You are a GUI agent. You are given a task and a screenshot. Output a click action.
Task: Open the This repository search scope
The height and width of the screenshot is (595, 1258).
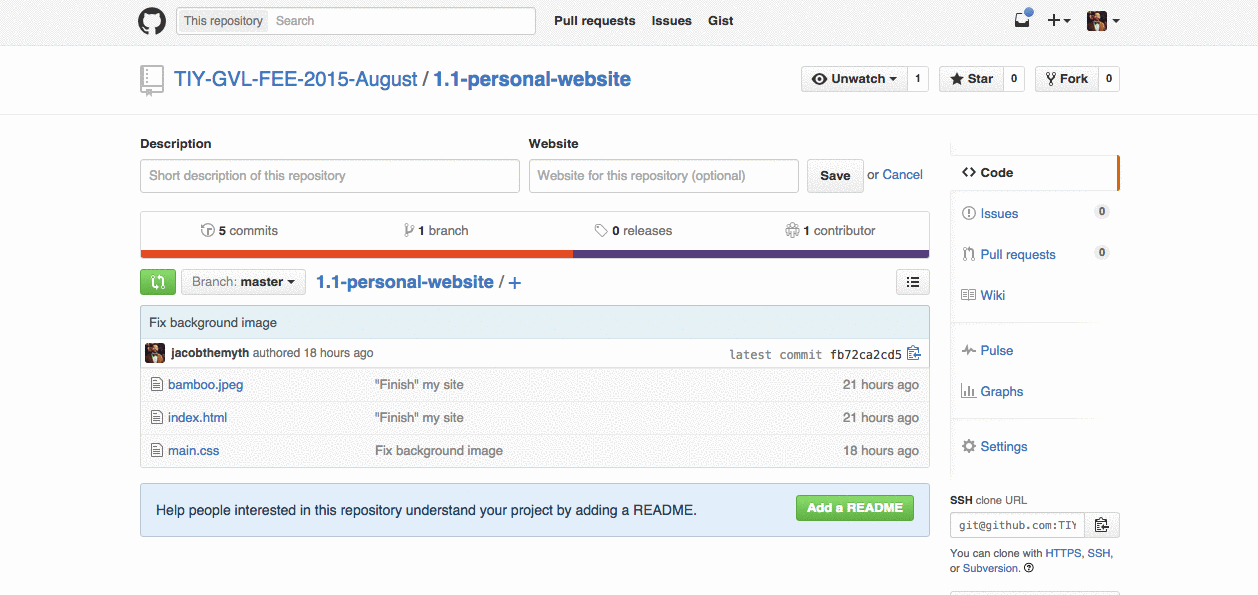pos(223,21)
